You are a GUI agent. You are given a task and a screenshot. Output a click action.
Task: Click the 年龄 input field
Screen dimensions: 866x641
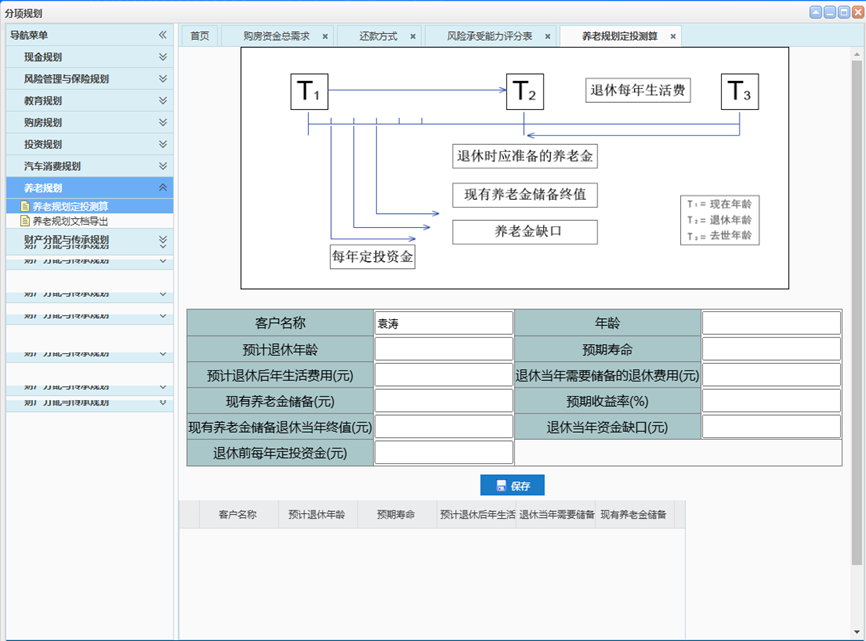coord(771,323)
